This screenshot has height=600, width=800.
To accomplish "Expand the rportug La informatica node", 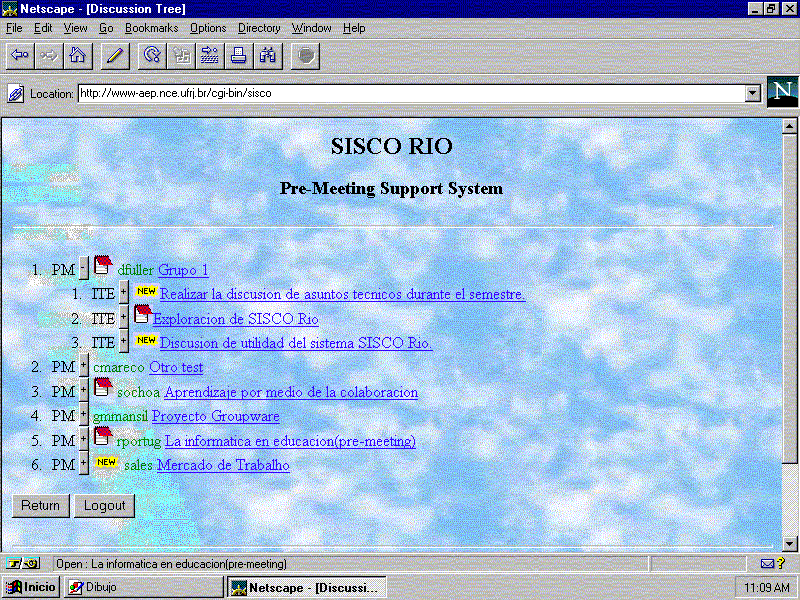I will tap(84, 439).
